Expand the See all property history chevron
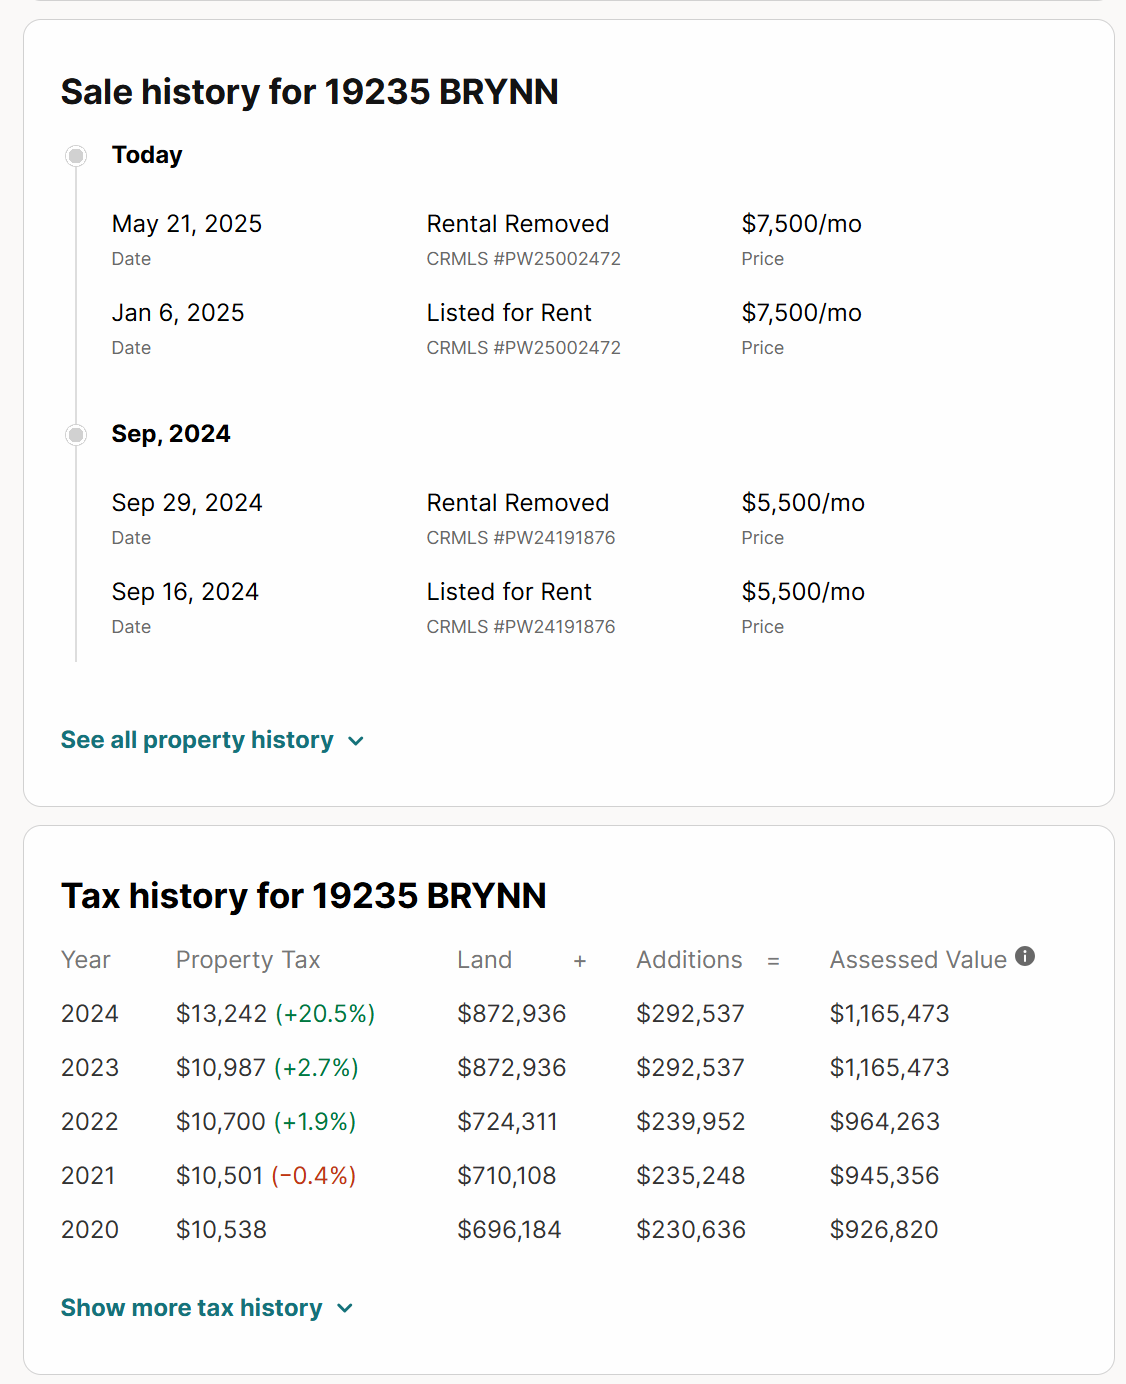The image size is (1126, 1384). [356, 741]
